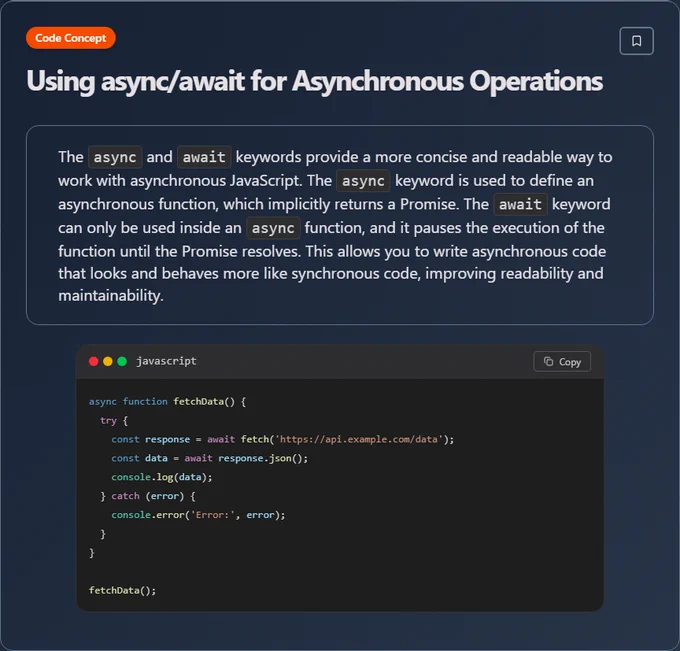
Task: Click the 'maintainability.' word in description
Action: click(111, 296)
